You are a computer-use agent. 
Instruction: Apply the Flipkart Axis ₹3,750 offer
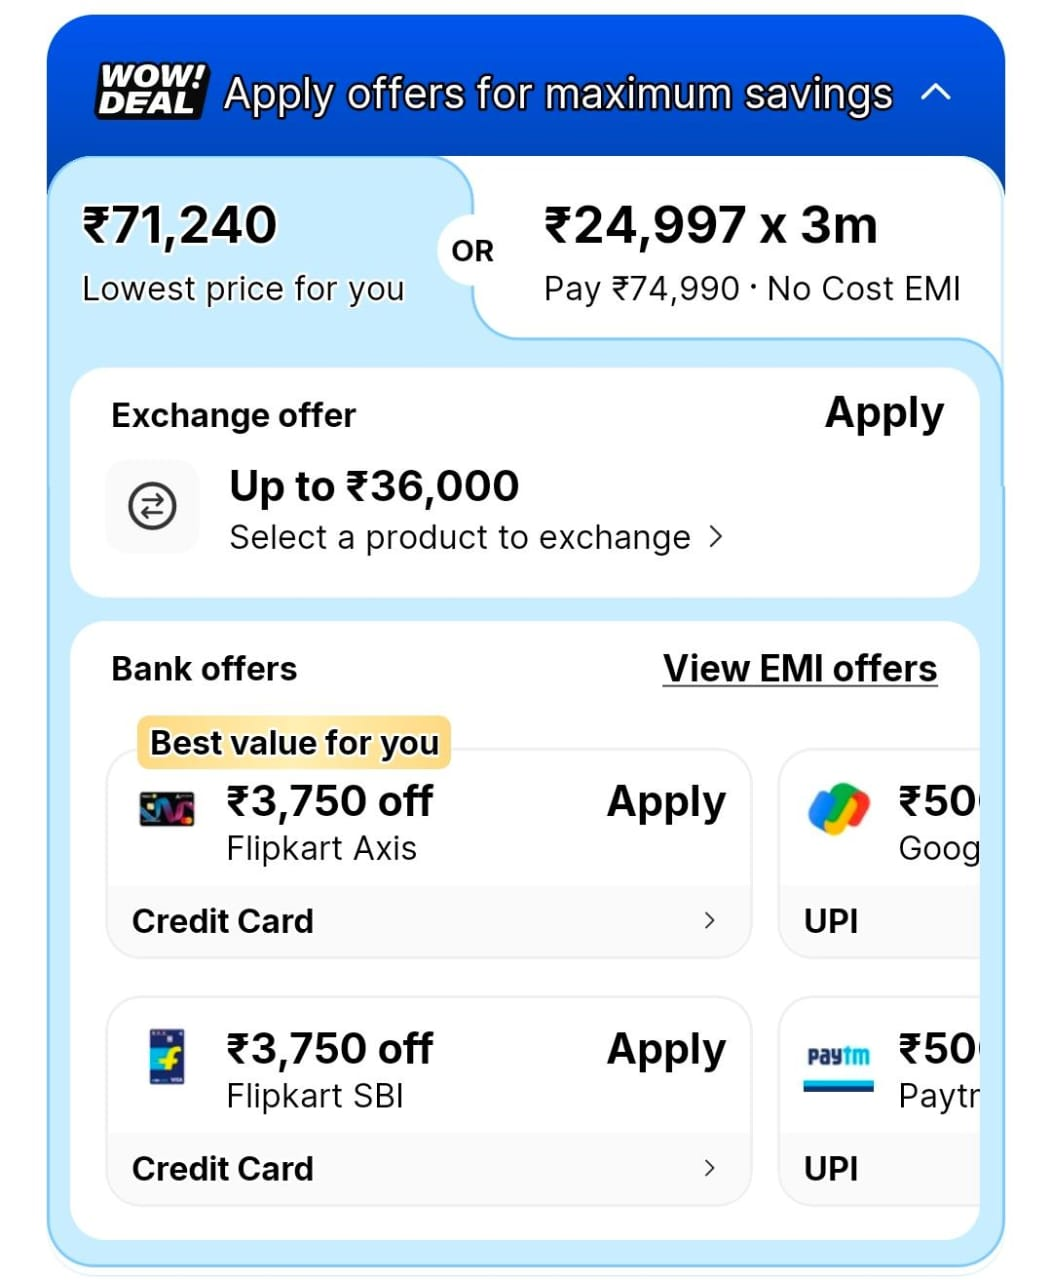(x=666, y=802)
